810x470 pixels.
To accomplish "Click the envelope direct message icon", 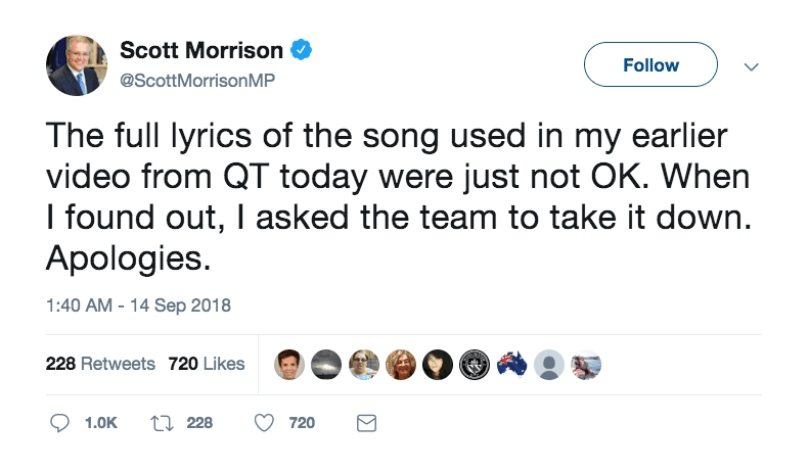I will tap(366, 424).
